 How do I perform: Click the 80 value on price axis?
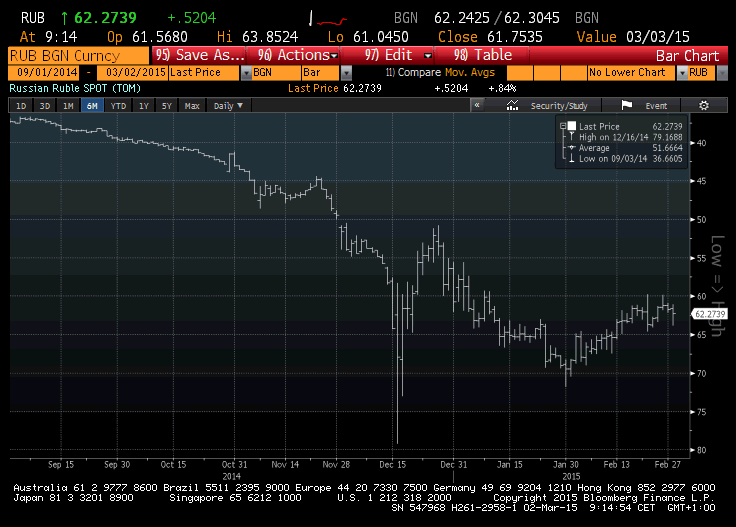point(701,450)
